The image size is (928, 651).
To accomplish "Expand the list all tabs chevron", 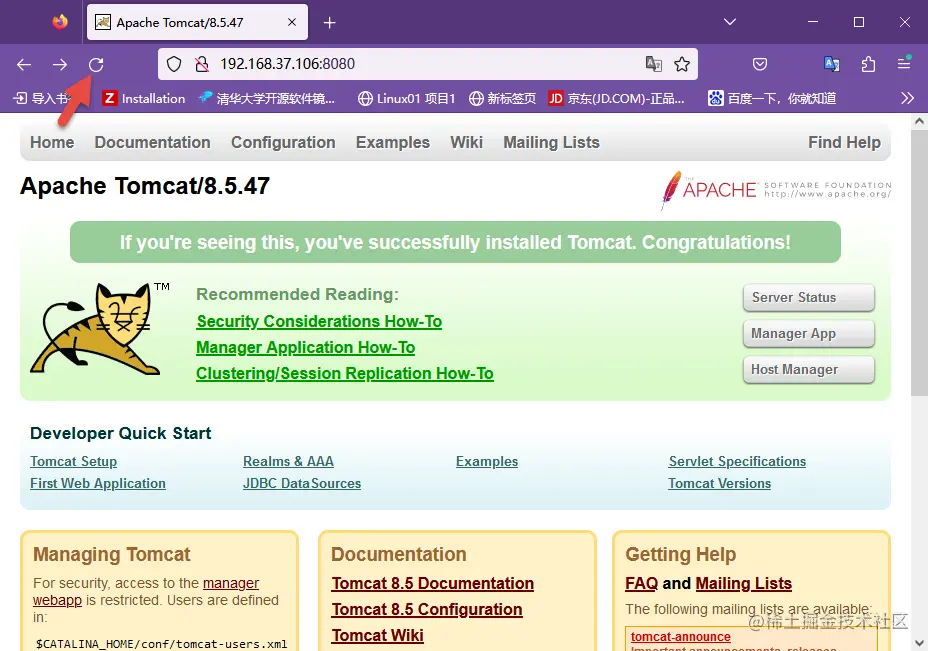I will 730,22.
